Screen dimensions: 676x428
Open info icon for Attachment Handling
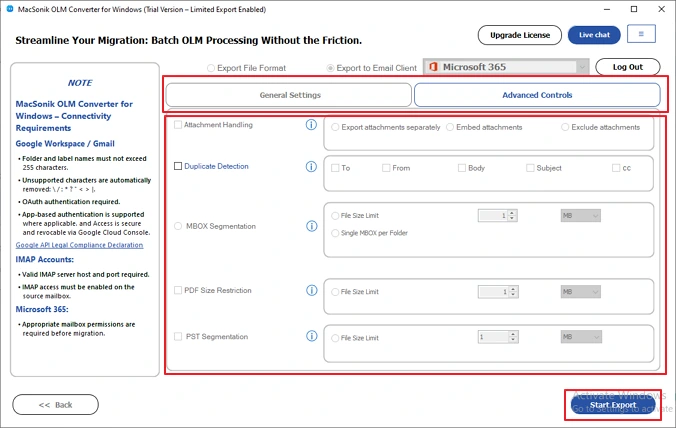311,125
